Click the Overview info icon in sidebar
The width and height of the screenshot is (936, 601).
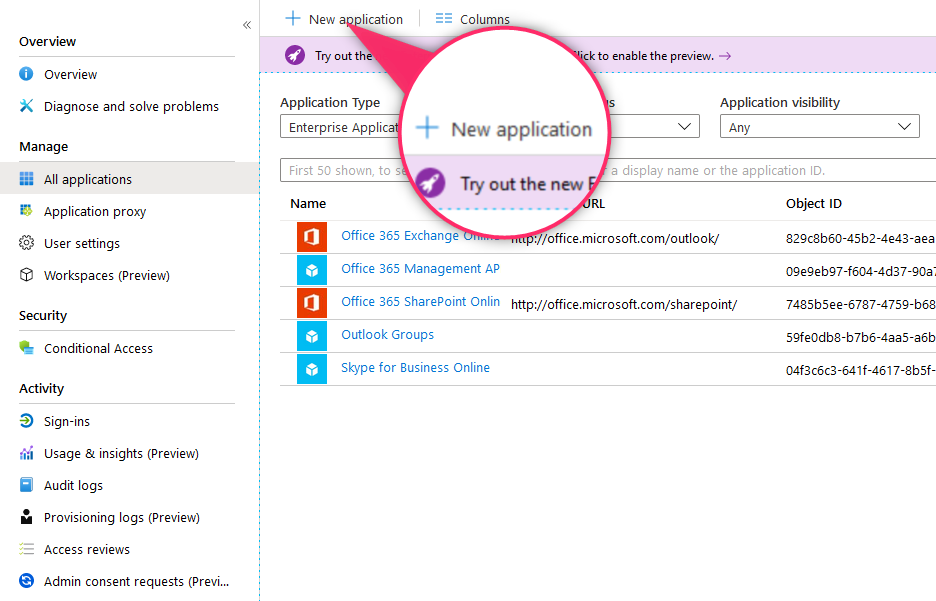(26, 74)
